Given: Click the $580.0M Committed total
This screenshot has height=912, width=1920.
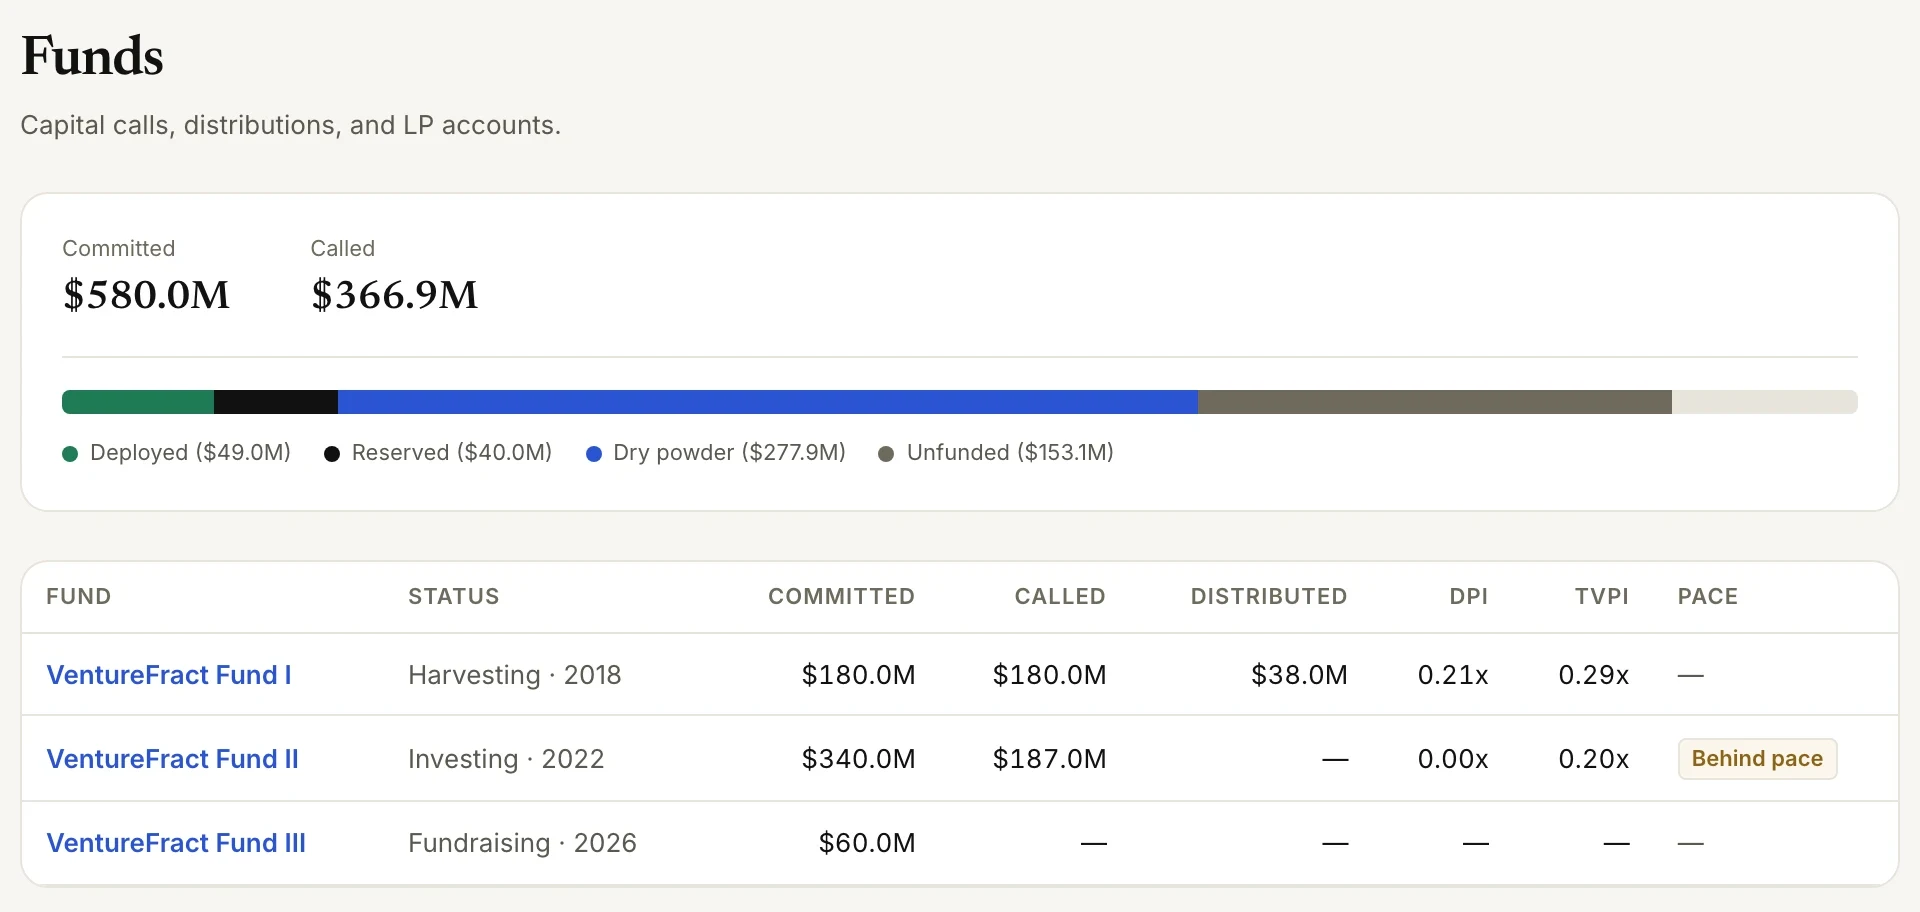Looking at the screenshot, I should [146, 295].
